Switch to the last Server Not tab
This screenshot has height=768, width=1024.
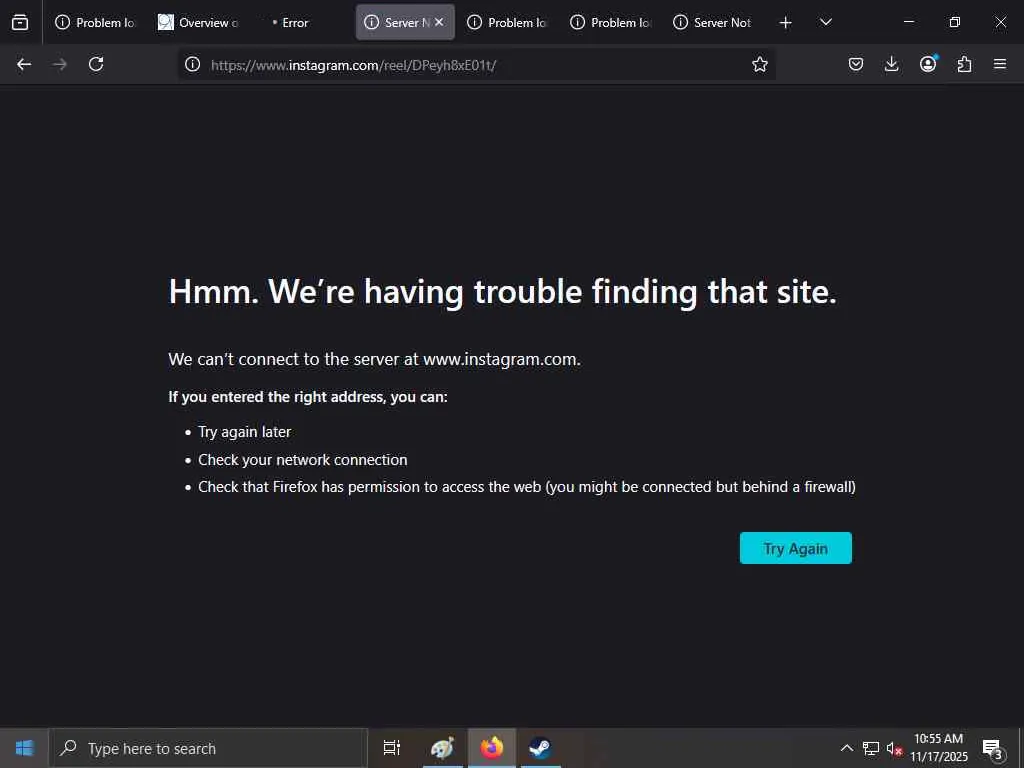(x=714, y=22)
